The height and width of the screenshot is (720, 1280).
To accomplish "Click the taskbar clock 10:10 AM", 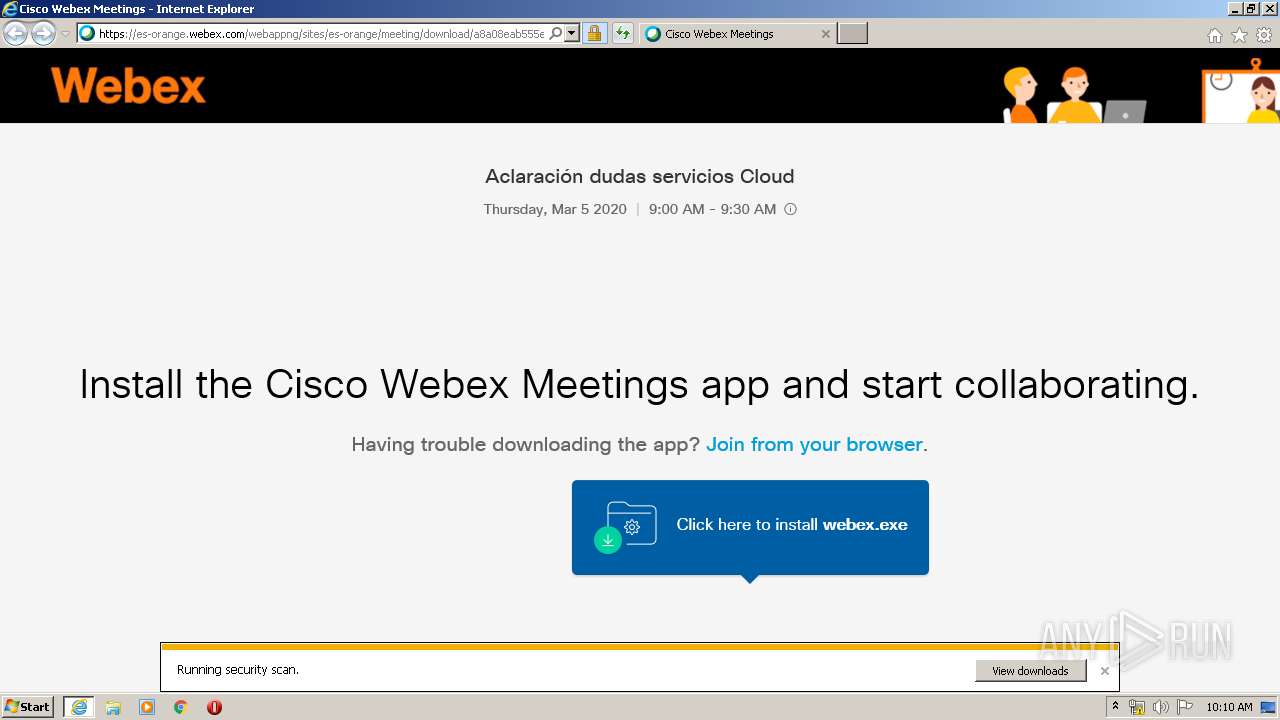I will click(x=1229, y=707).
